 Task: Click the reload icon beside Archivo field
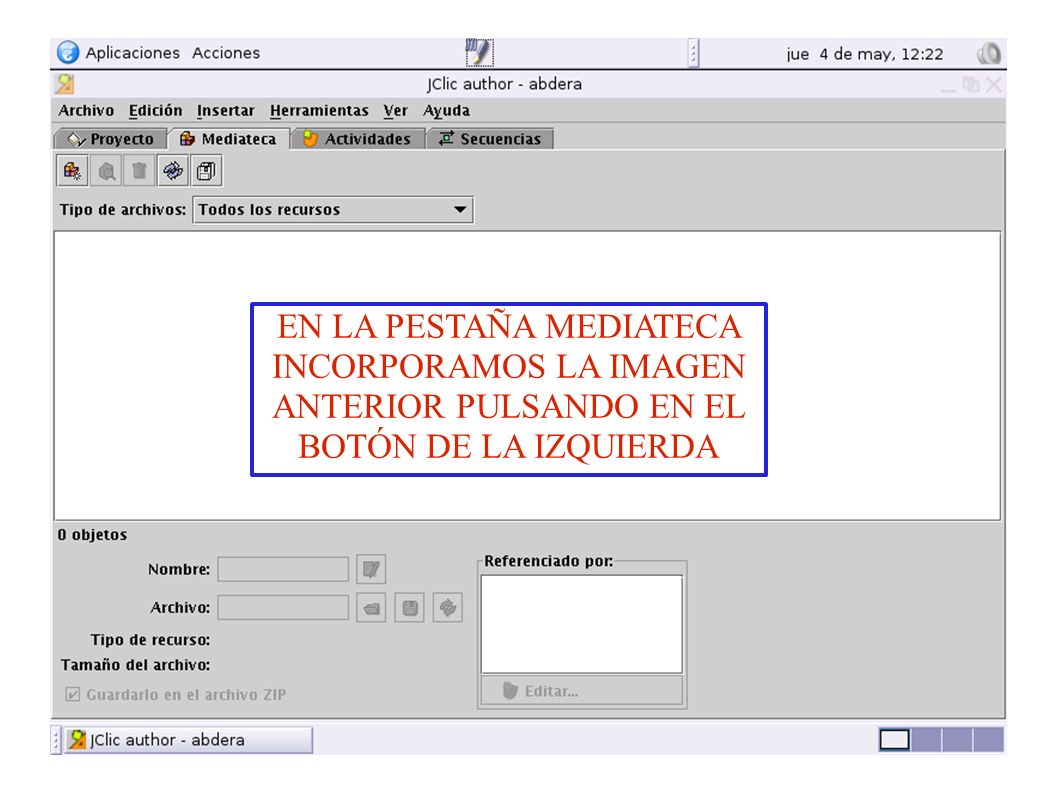[448, 608]
